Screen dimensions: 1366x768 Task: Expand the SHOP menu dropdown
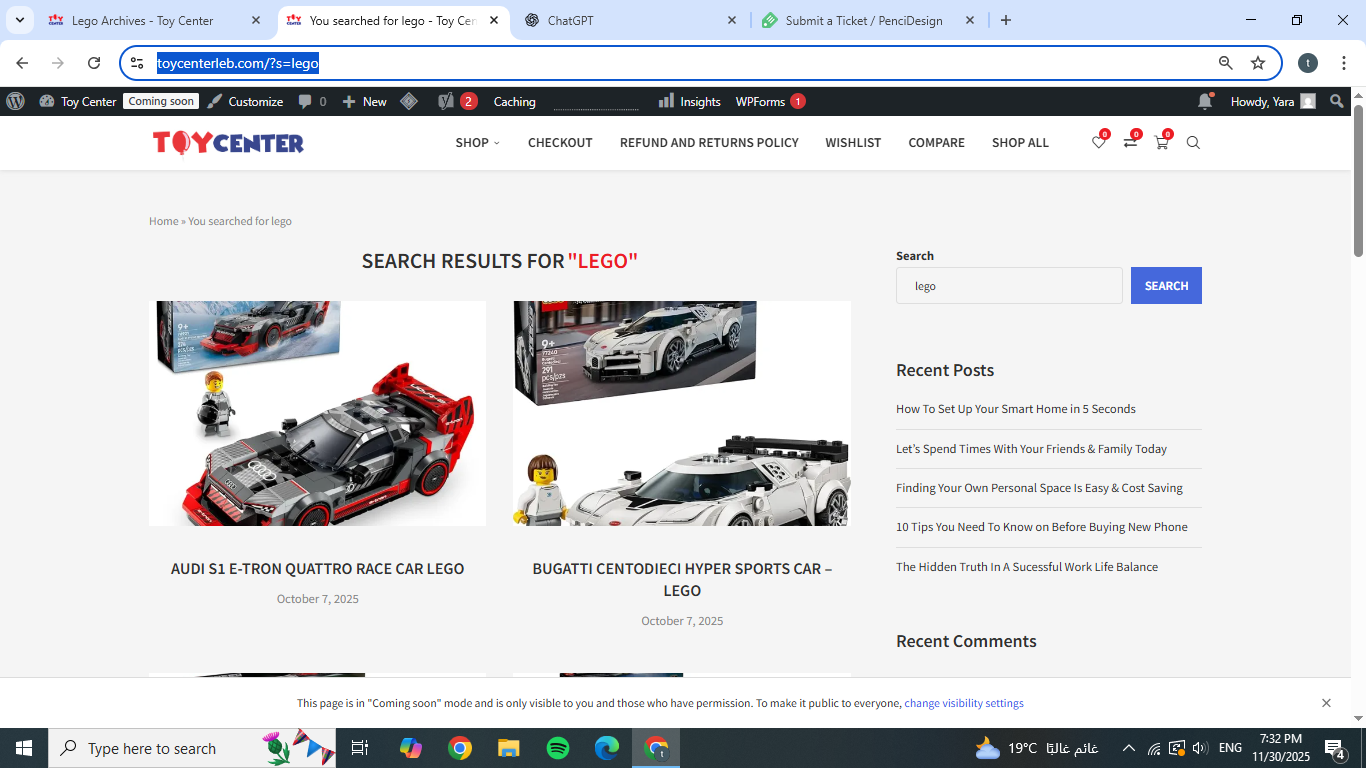click(x=477, y=143)
